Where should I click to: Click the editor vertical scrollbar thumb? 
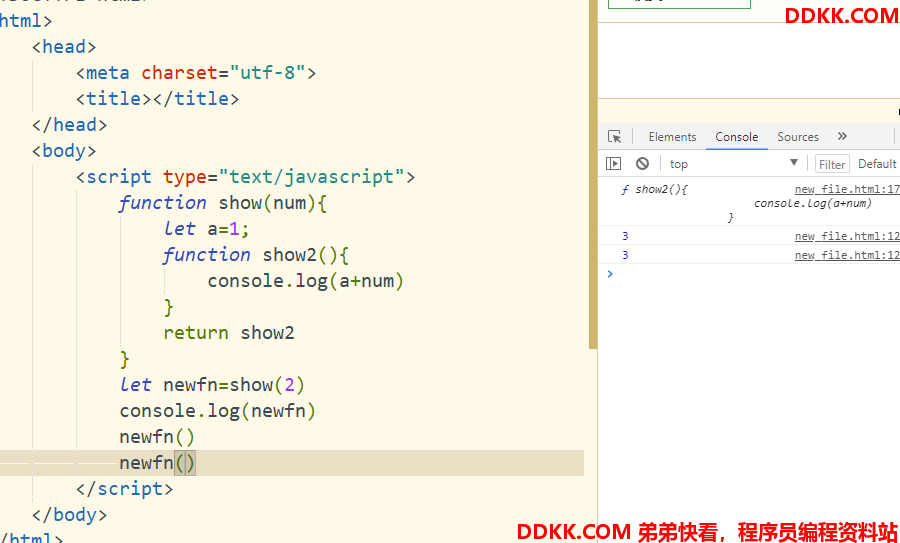(x=593, y=174)
